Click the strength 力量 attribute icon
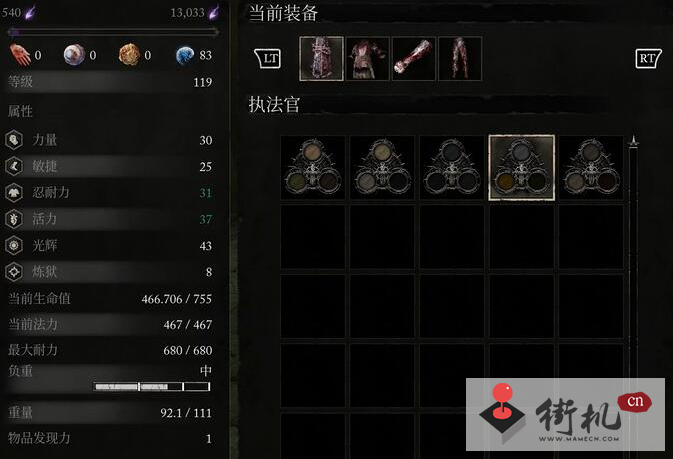673x459 pixels. tap(14, 140)
